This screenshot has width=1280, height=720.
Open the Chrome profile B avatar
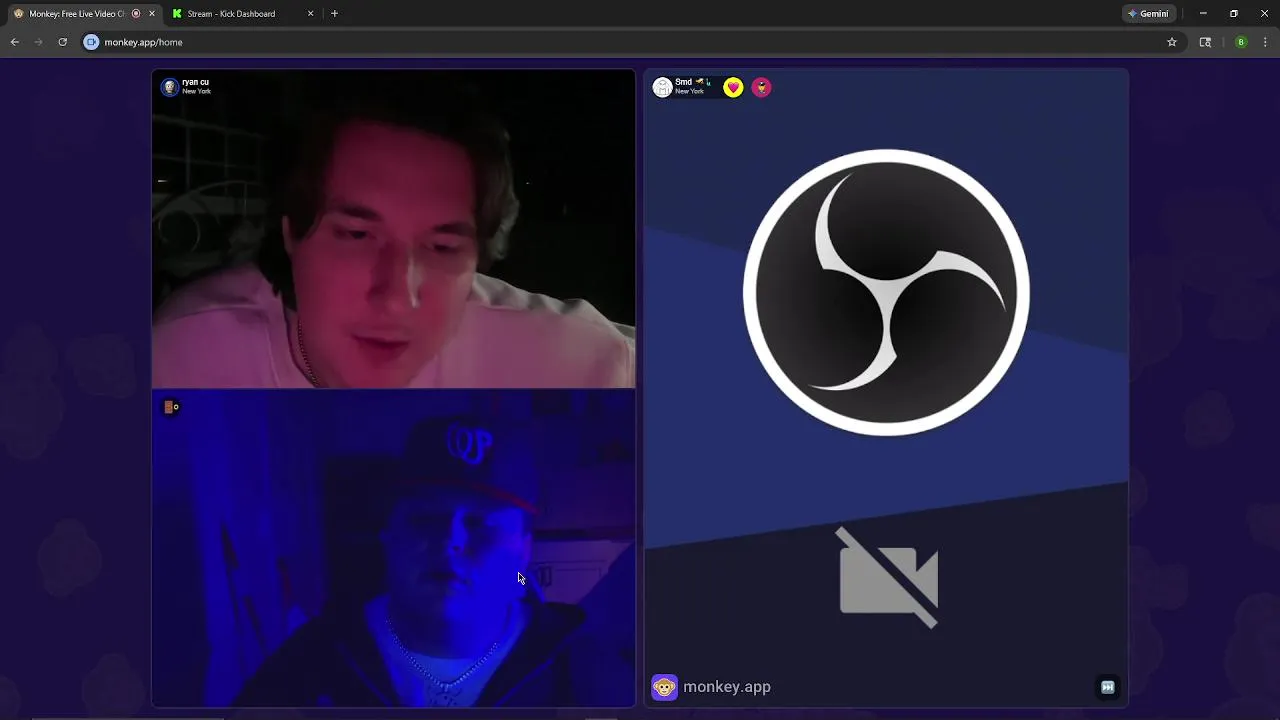1241,42
